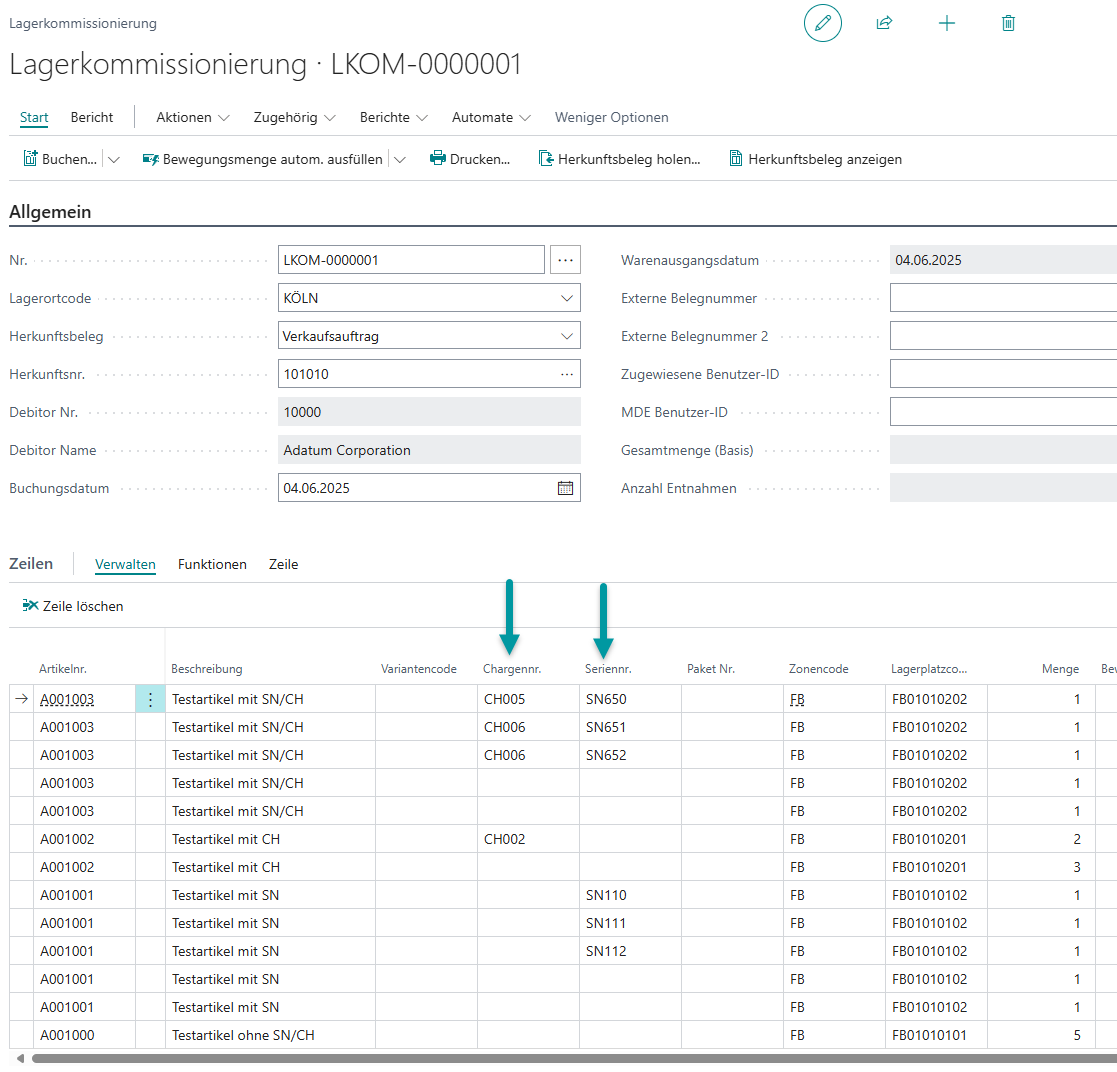This screenshot has height=1072, width=1117.
Task: Open calendar picker for Buchungsdatum
Action: pyautogui.click(x=565, y=488)
